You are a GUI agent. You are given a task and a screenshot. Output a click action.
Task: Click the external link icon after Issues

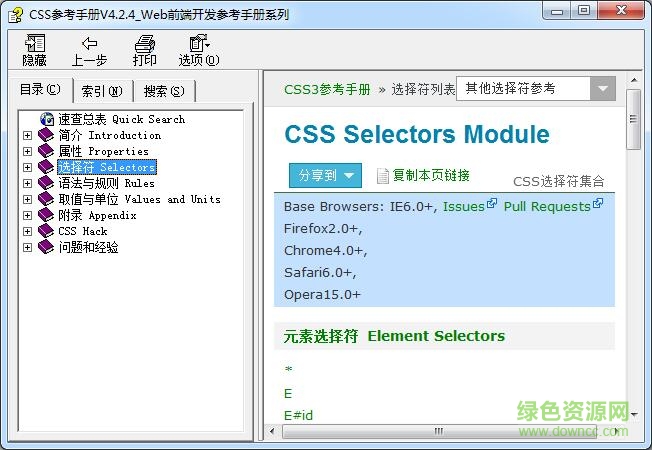point(492,203)
